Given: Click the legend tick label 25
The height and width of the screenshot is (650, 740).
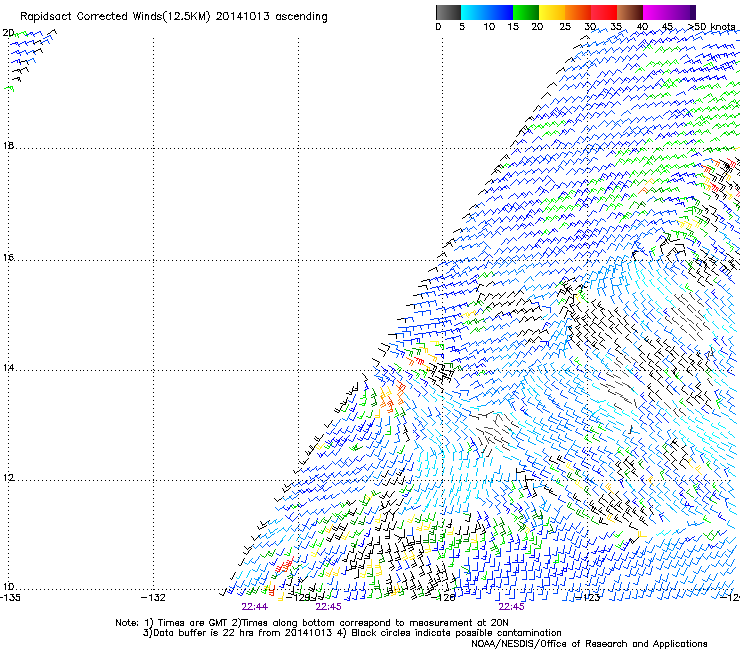Looking at the screenshot, I should click(565, 26).
